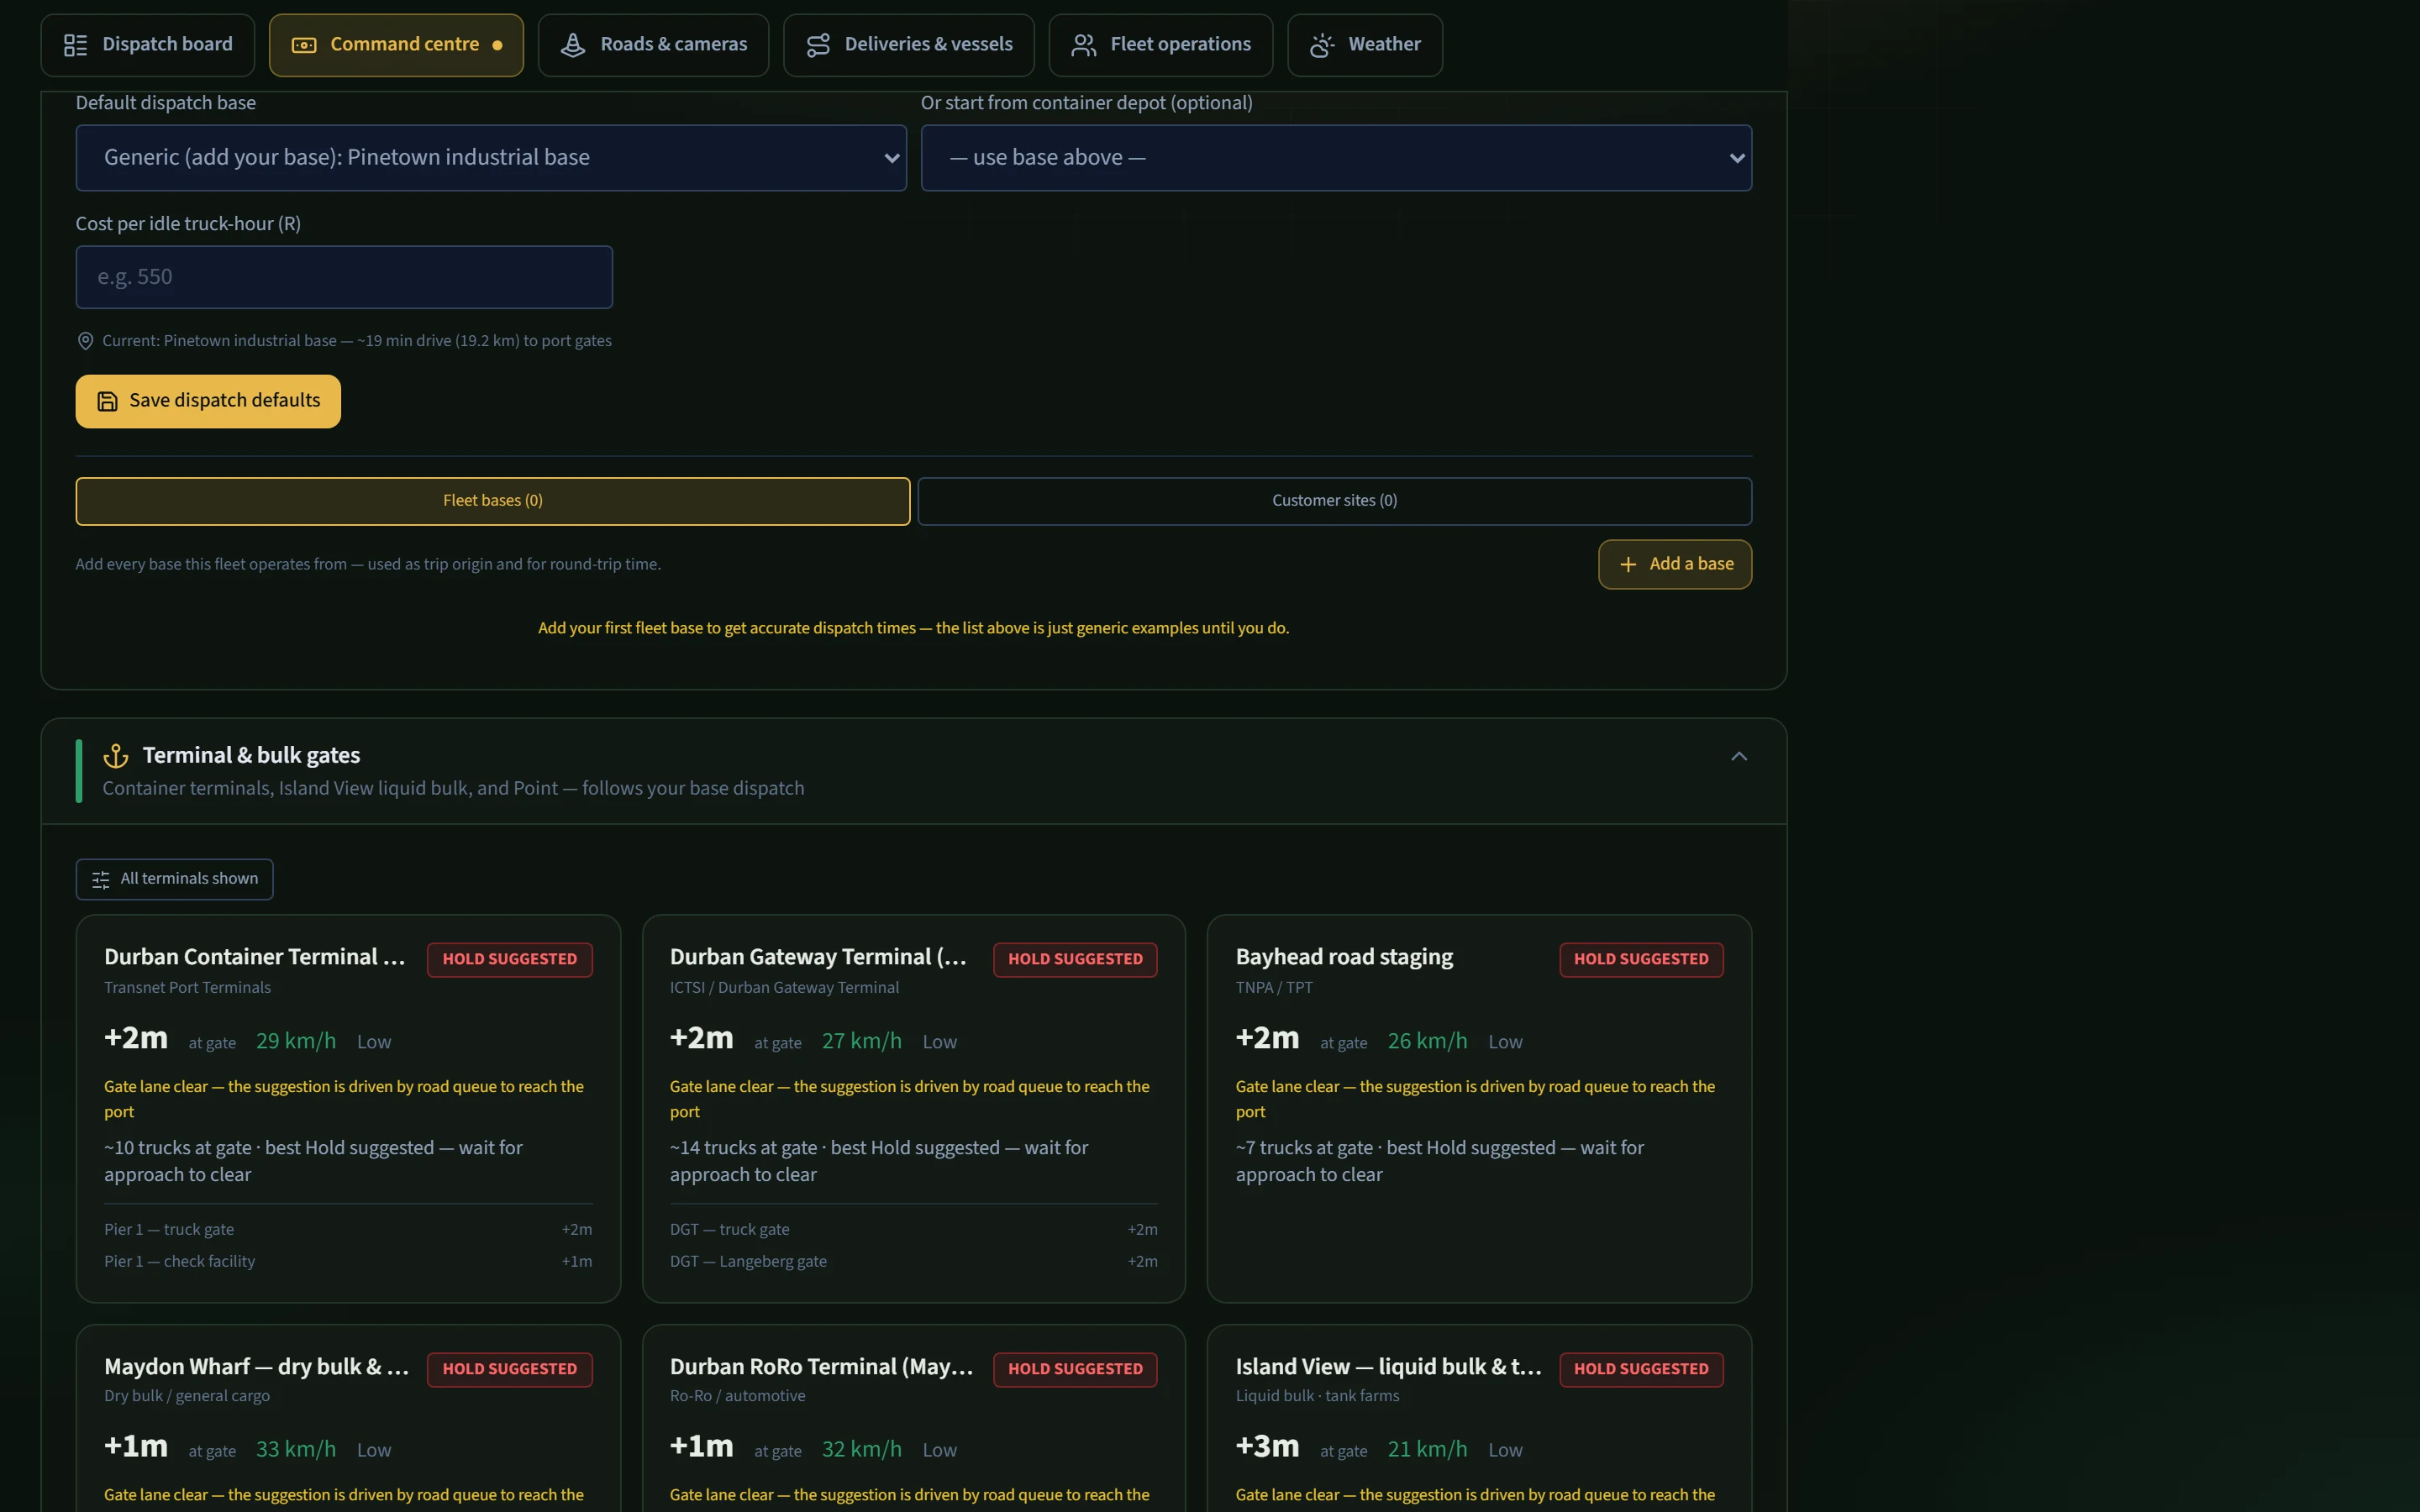The width and height of the screenshot is (2420, 1512).
Task: Click Hold Suggested badge on Durban Container Terminal
Action: click(x=510, y=960)
